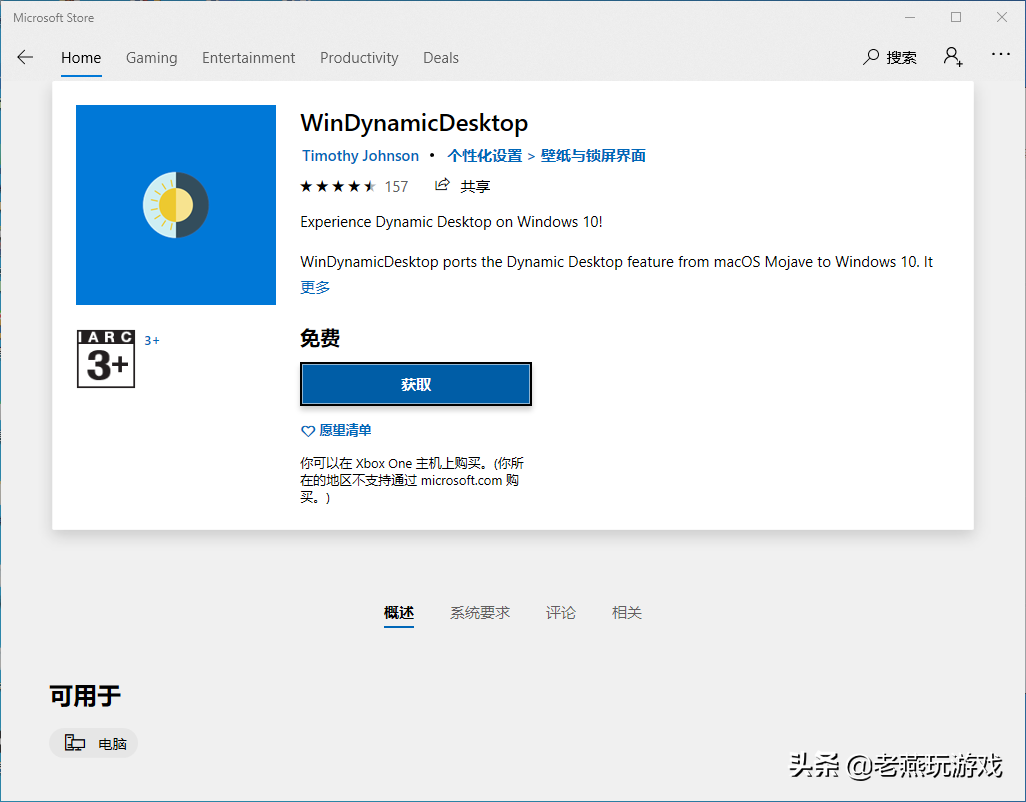The width and height of the screenshot is (1026, 802).
Task: Open the three-dot more options menu
Action: coord(1001,55)
